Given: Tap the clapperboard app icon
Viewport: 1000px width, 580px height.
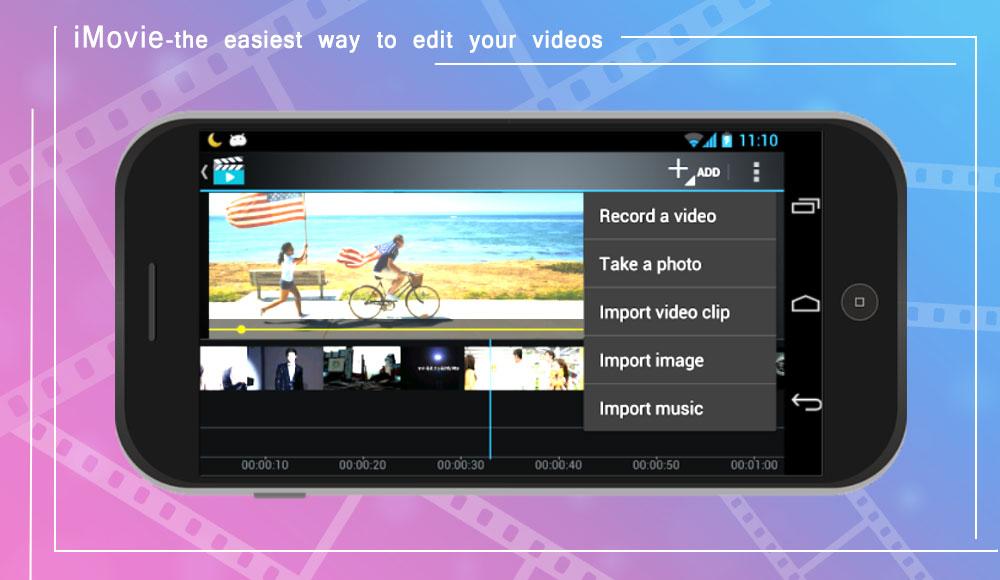Looking at the screenshot, I should tap(229, 170).
